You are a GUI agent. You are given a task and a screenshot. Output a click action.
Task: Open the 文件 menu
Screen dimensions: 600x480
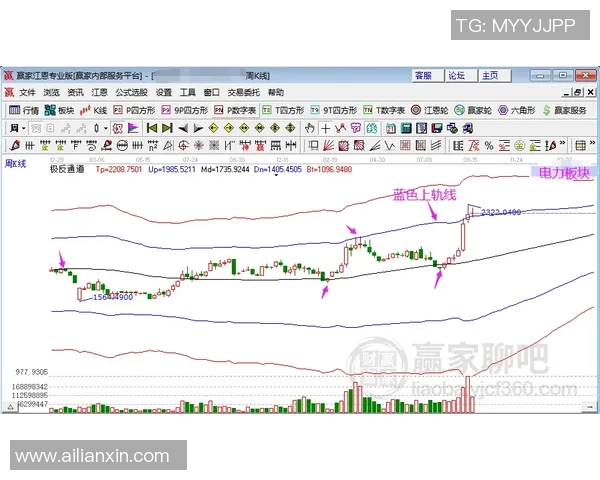[x=27, y=92]
